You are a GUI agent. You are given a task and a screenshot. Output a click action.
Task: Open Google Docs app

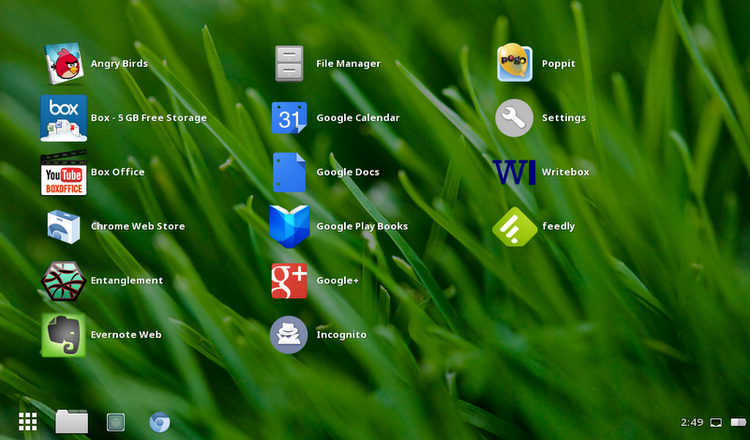[x=289, y=173]
